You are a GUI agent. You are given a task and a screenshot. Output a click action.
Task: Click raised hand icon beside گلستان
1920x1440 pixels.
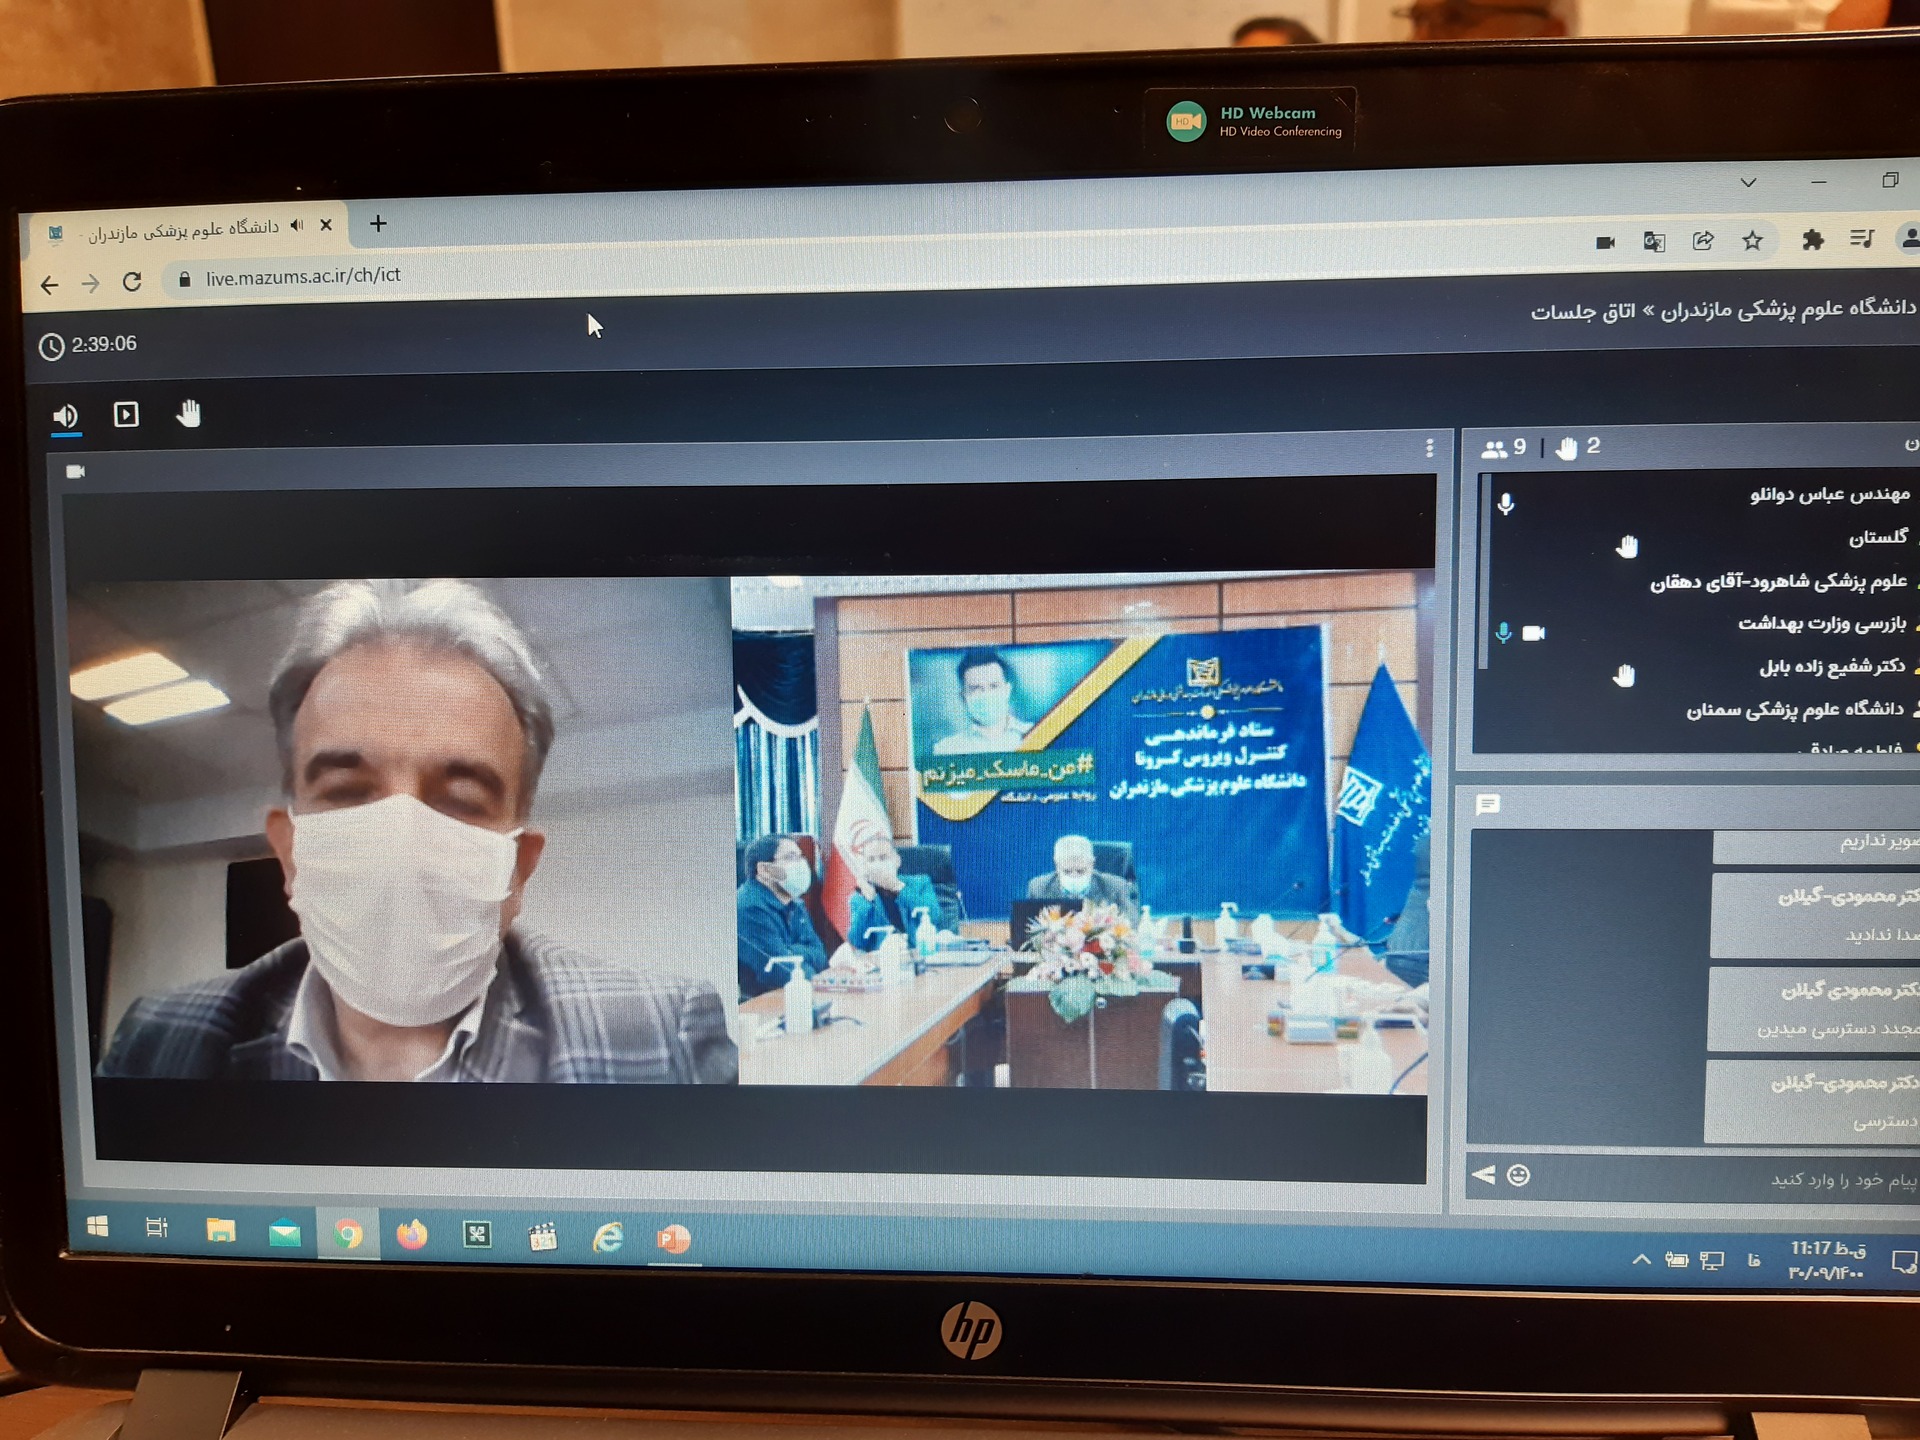tap(1627, 546)
